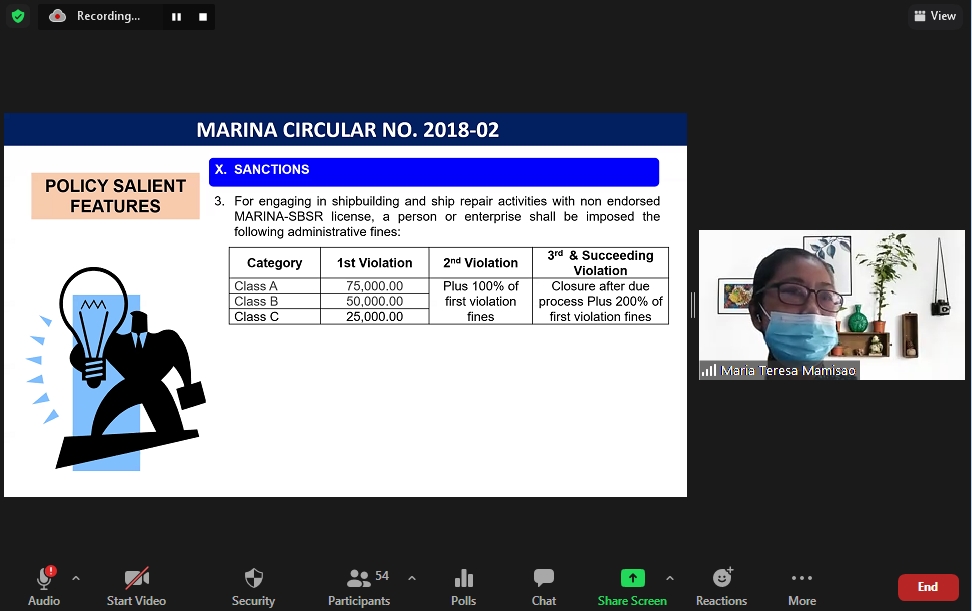Click the slide title MARINA CIRCULAR NO. 2018-02
Image resolution: width=972 pixels, height=611 pixels.
[x=347, y=130]
